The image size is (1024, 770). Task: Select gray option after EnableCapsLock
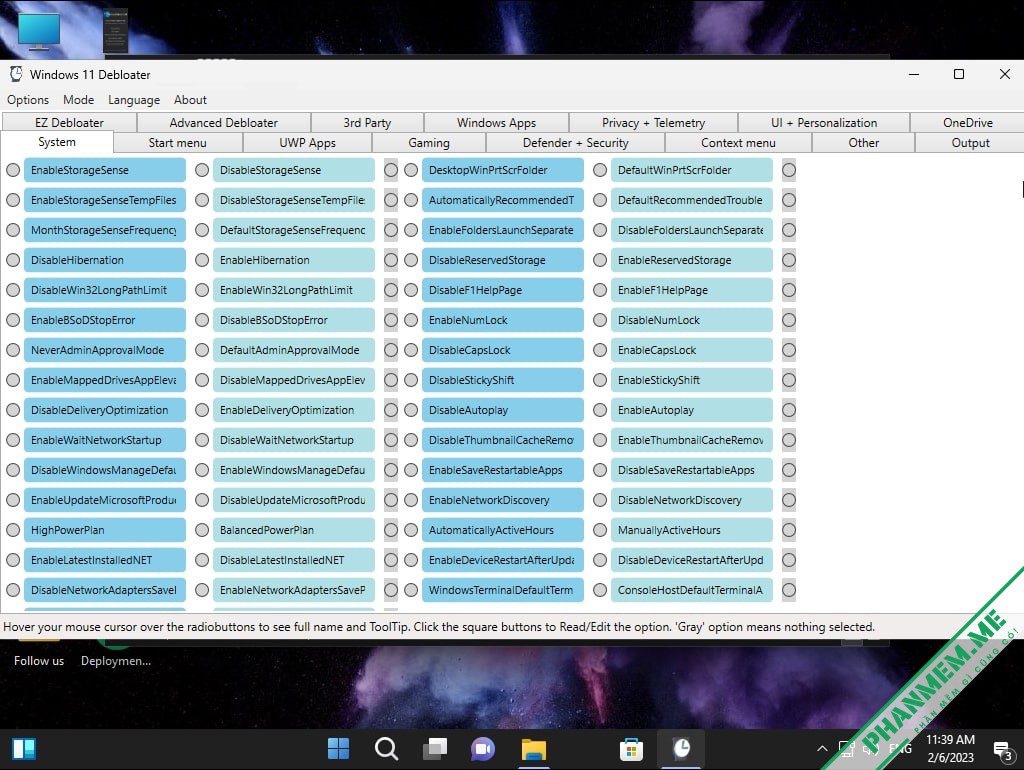coord(789,351)
